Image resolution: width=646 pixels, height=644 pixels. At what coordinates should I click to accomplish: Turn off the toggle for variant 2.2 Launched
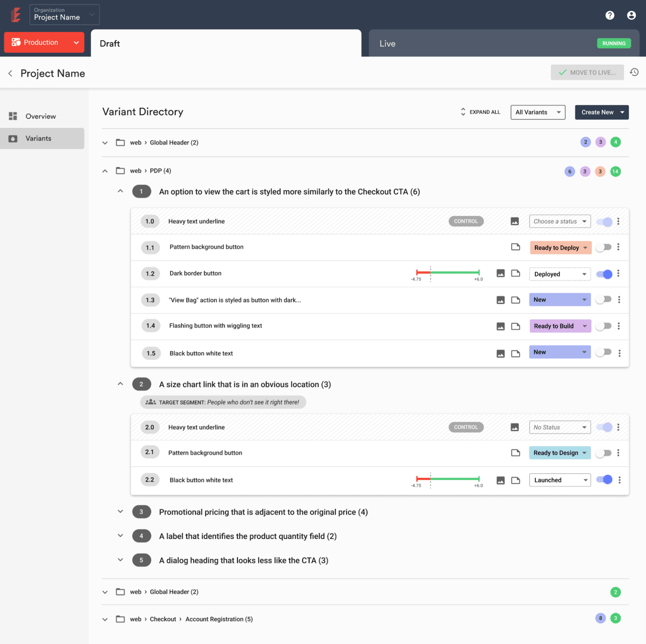point(604,480)
